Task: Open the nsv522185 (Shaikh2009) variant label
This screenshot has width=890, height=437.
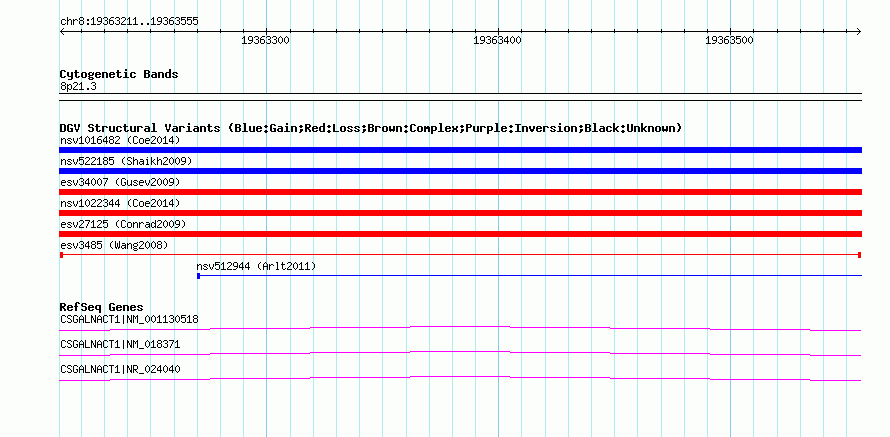Action: click(126, 161)
